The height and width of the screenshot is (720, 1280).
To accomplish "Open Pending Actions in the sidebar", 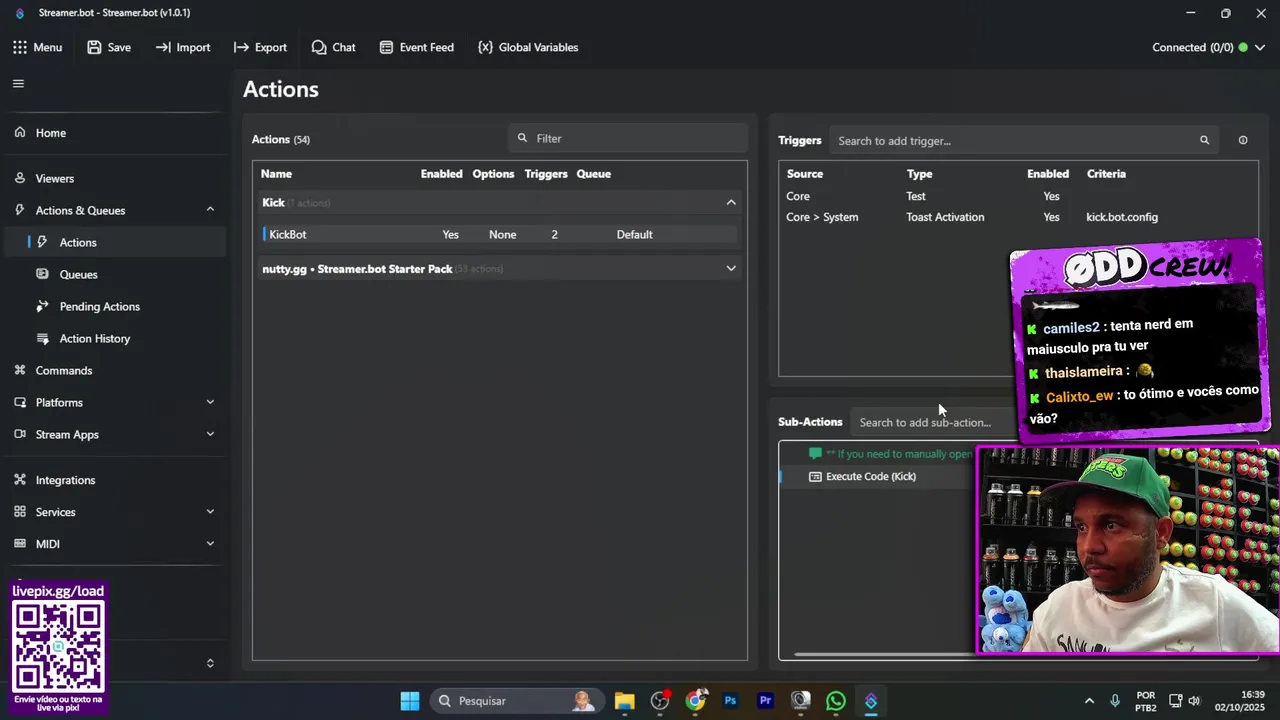I will click(x=114, y=306).
